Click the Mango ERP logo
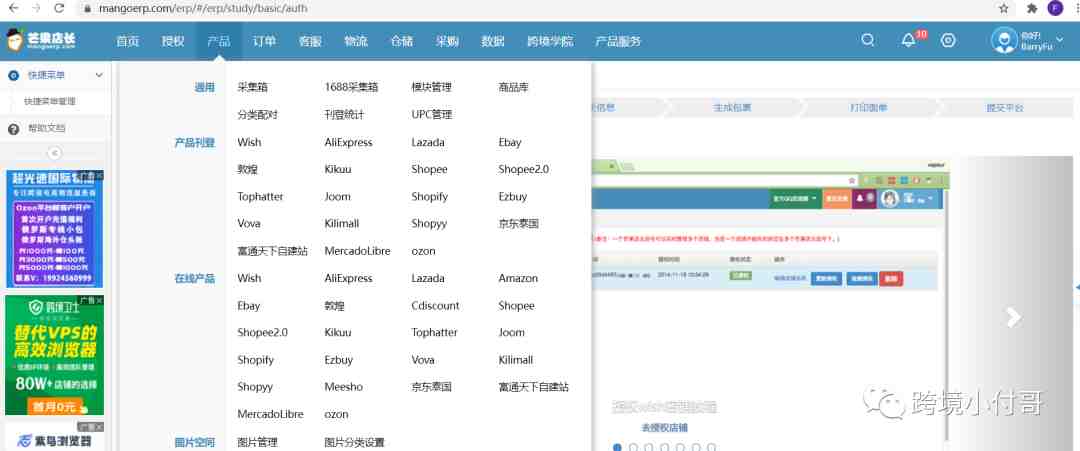Screen dimensions: 1080x451 tap(40, 41)
